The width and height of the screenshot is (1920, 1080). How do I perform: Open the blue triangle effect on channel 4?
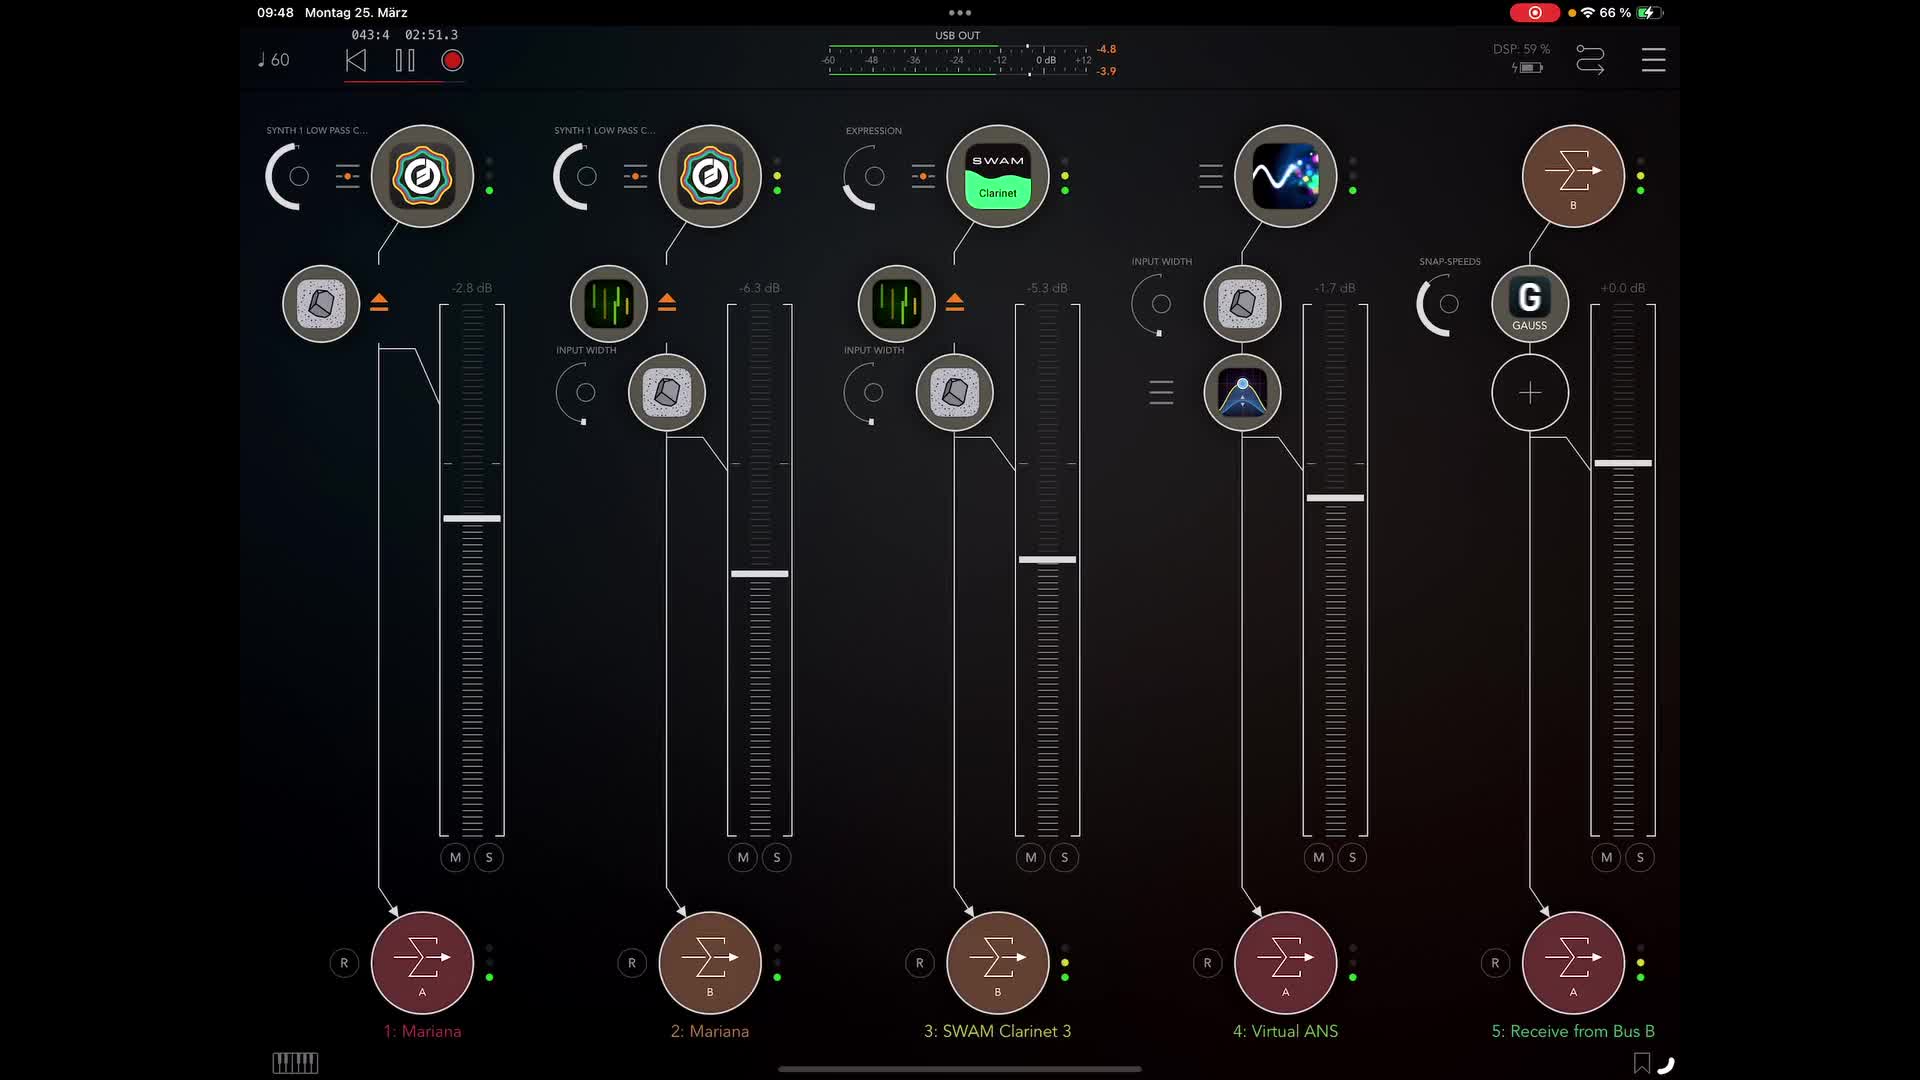click(1243, 393)
